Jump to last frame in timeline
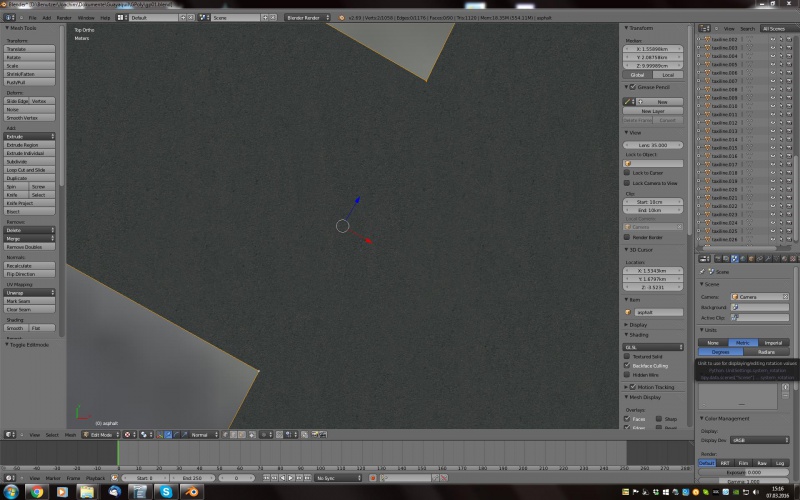This screenshot has height=500, width=800. 307,478
